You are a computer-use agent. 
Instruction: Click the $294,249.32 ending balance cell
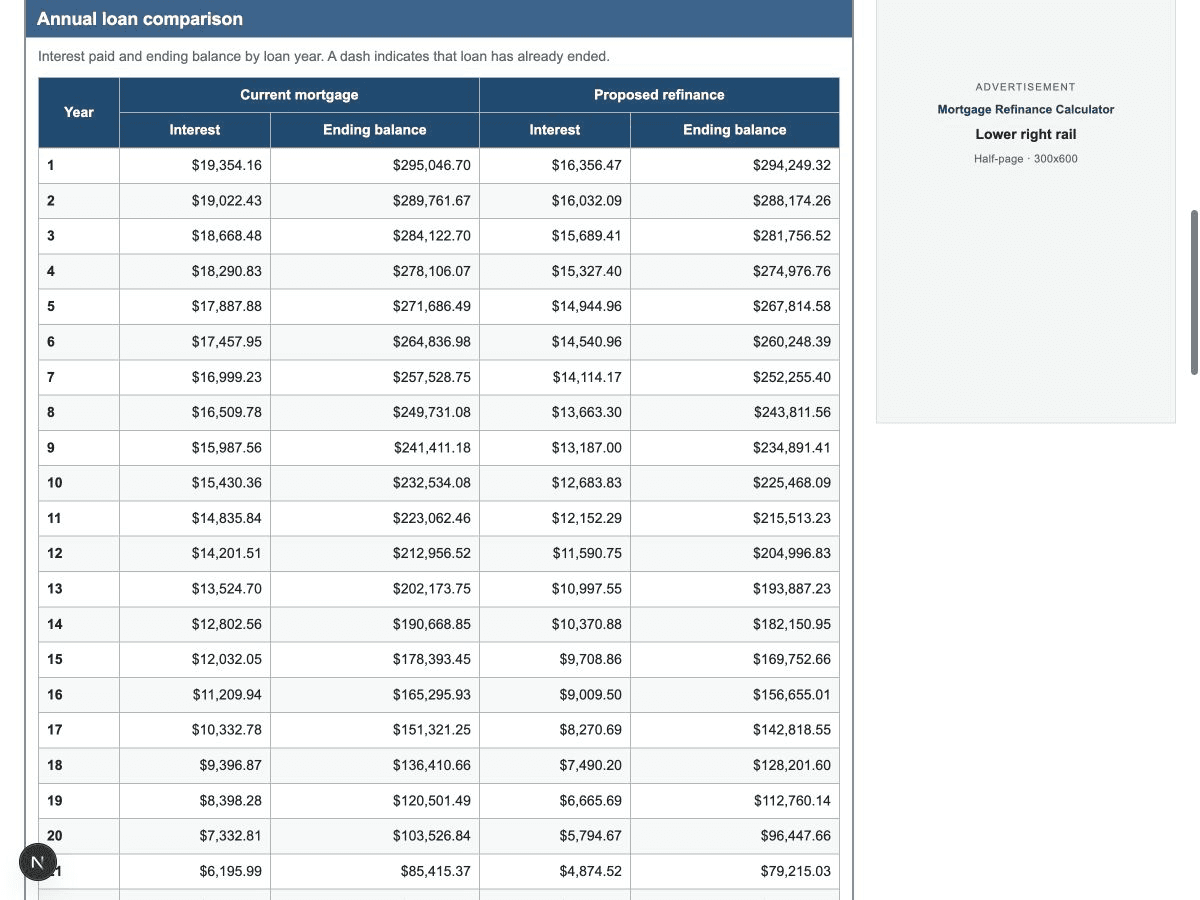735,166
